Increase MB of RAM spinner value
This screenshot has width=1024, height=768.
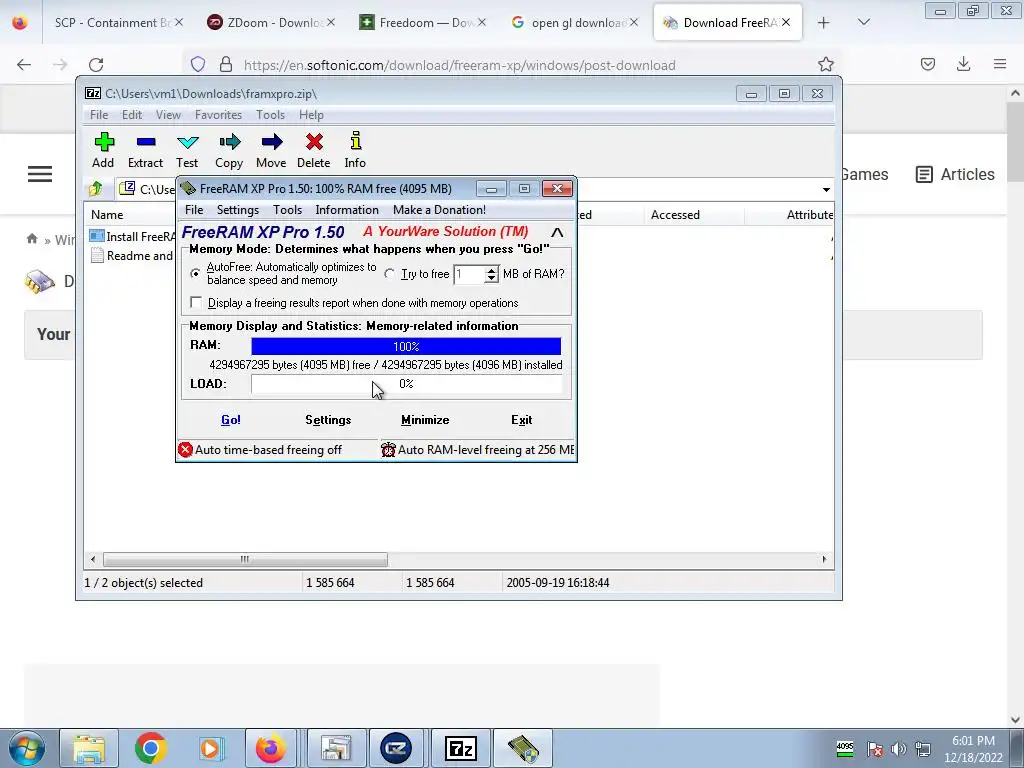pyautogui.click(x=491, y=270)
